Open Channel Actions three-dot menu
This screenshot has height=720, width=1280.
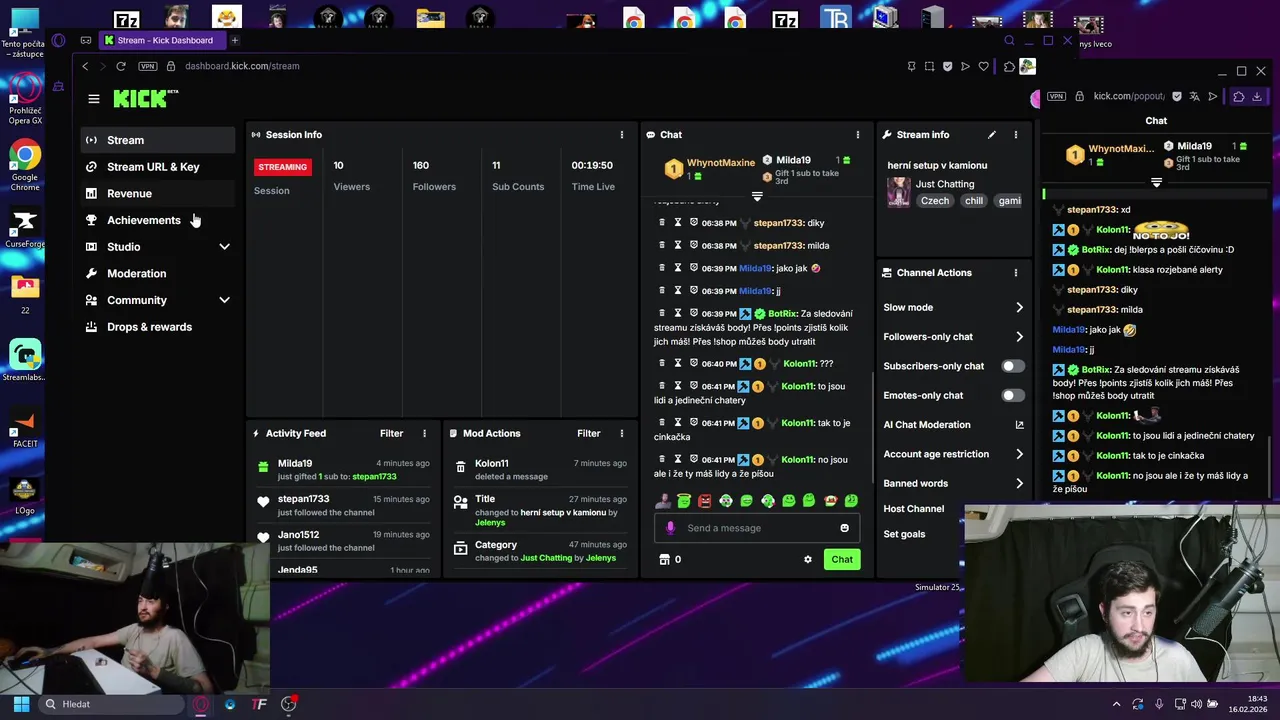pos(1016,273)
